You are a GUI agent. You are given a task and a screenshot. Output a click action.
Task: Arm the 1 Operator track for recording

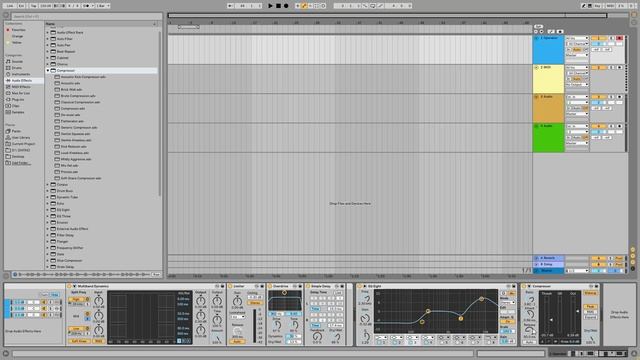tap(619, 38)
